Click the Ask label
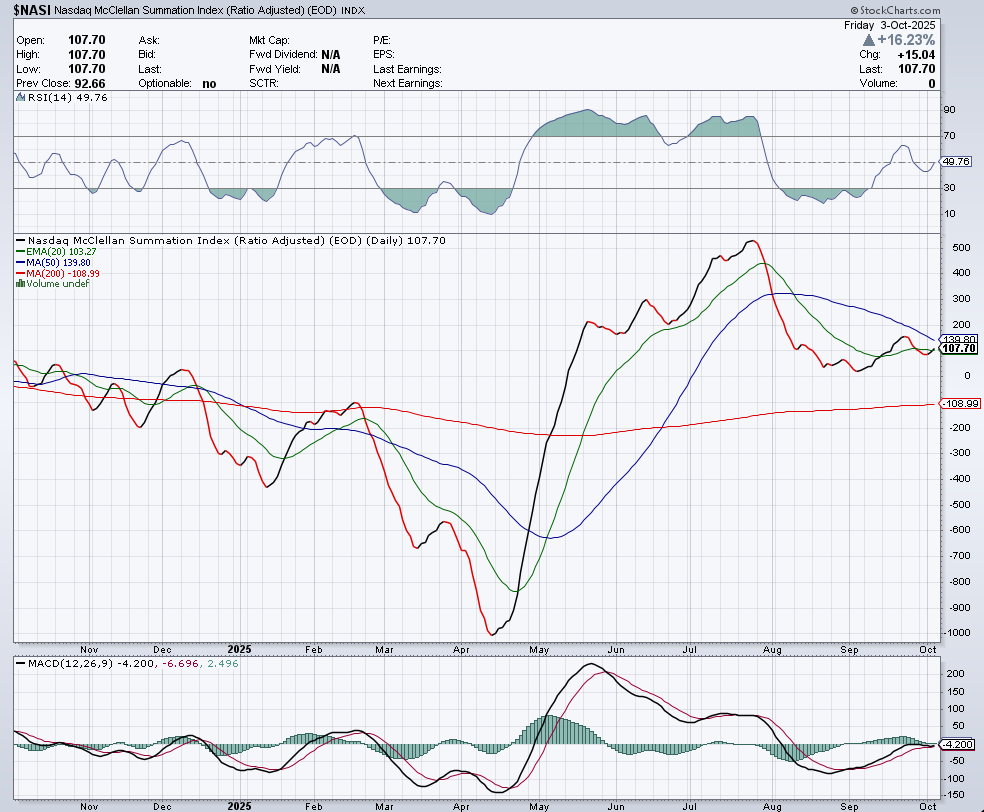984x812 pixels. pyautogui.click(x=149, y=40)
